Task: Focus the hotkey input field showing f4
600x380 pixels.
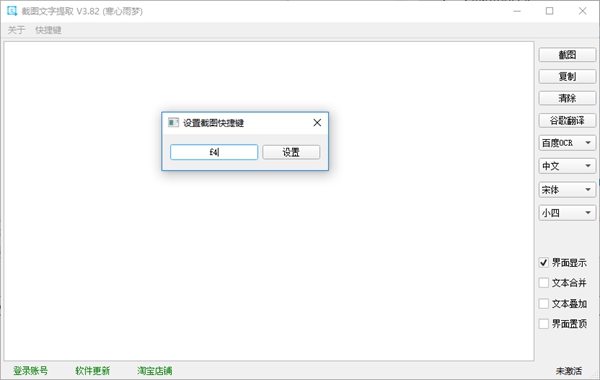Action: pos(214,152)
